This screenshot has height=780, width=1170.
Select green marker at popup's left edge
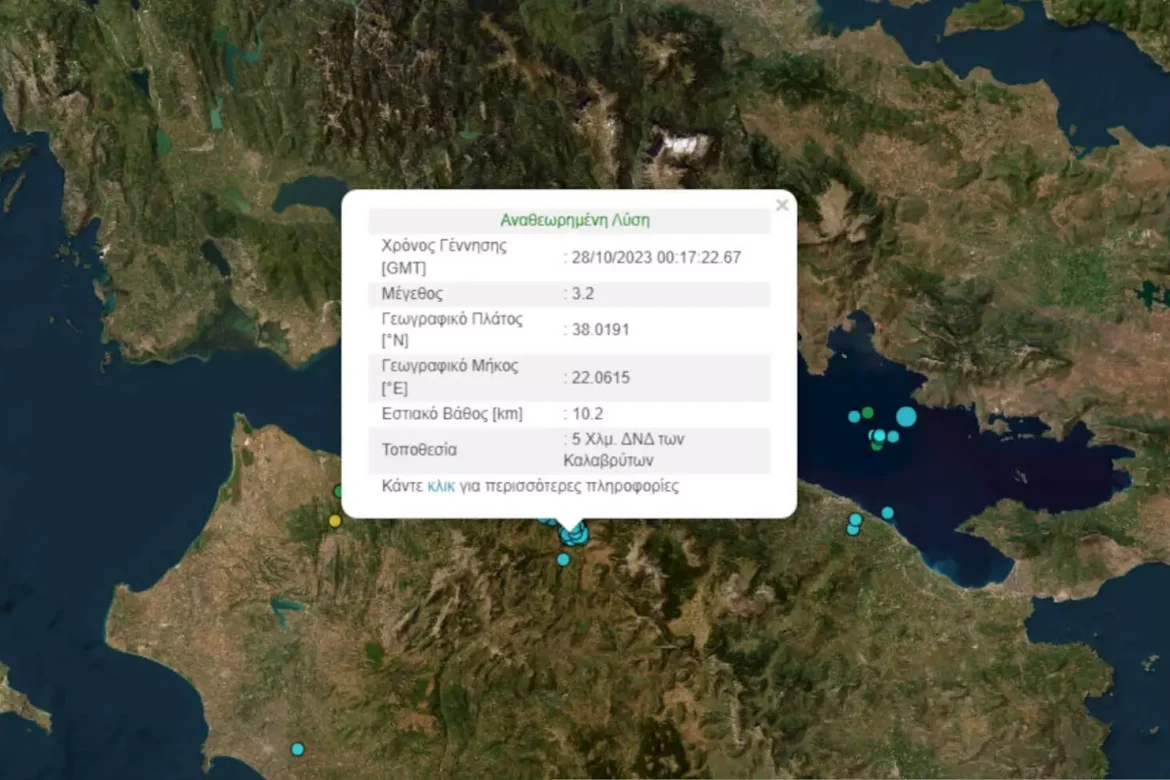pyautogui.click(x=339, y=491)
